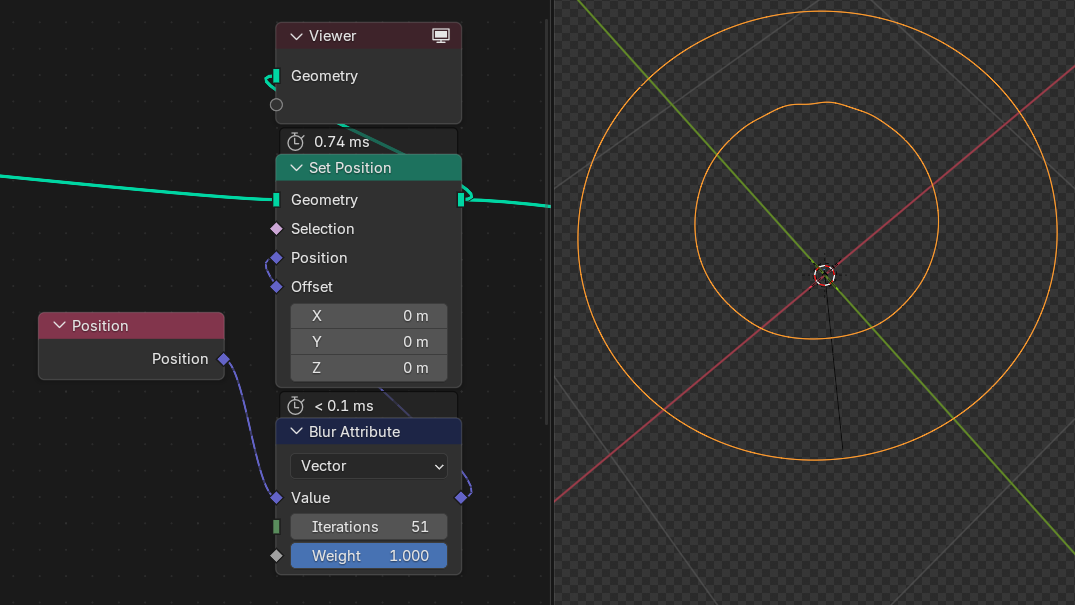Click the clock icon beside < 0.1 ms
The height and width of the screenshot is (605, 1075).
295,405
